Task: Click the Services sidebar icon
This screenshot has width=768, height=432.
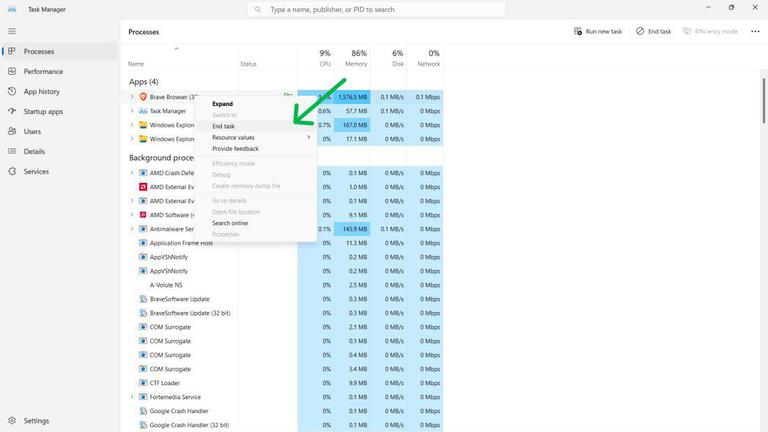Action: (12, 171)
